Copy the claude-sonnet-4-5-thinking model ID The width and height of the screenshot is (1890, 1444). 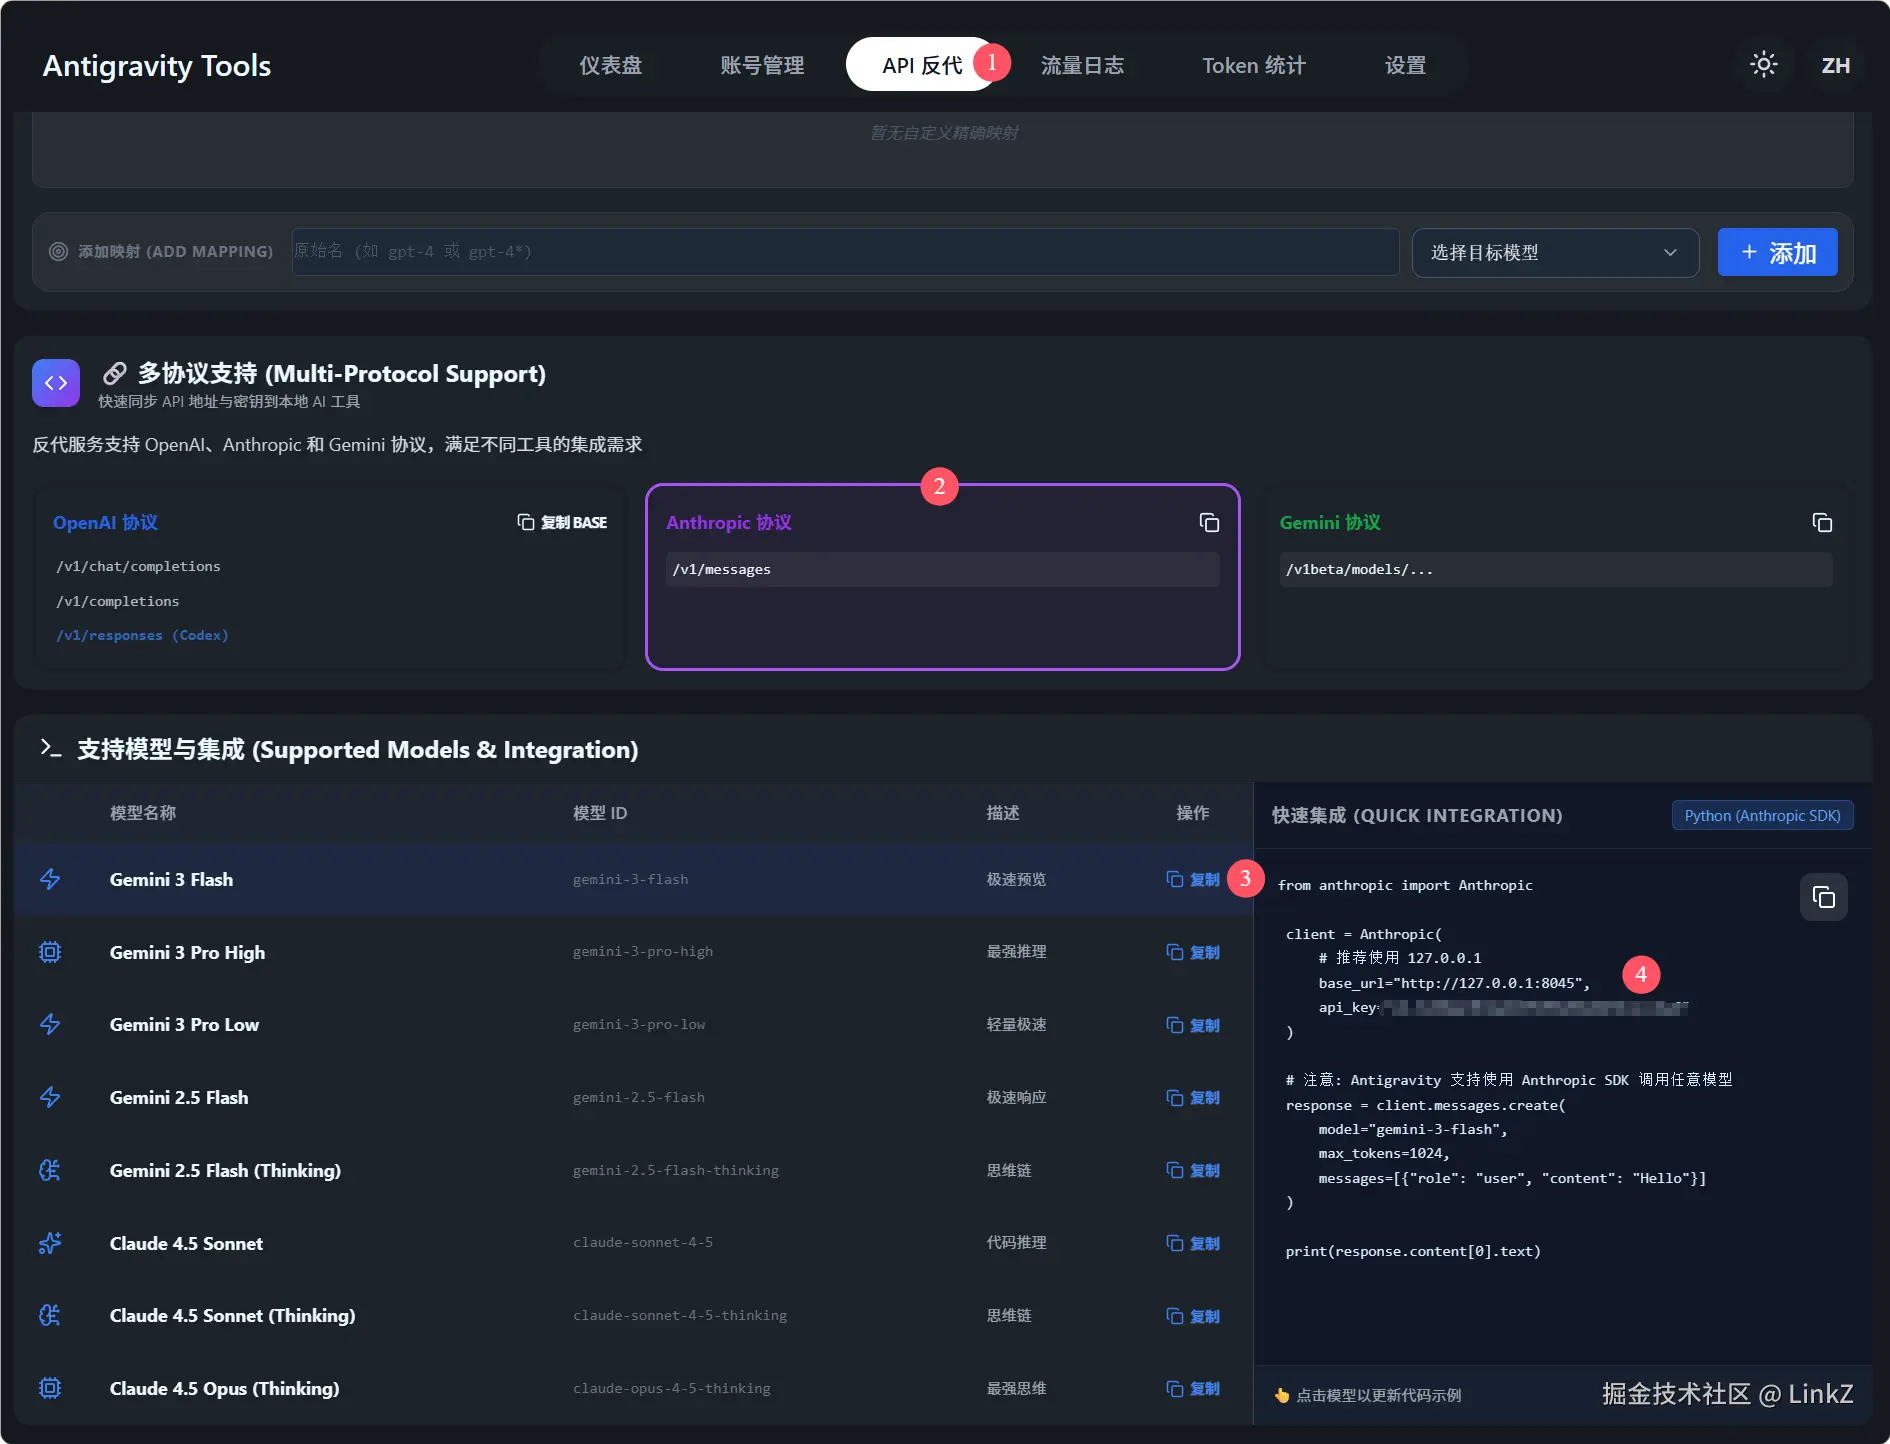tap(1193, 1316)
